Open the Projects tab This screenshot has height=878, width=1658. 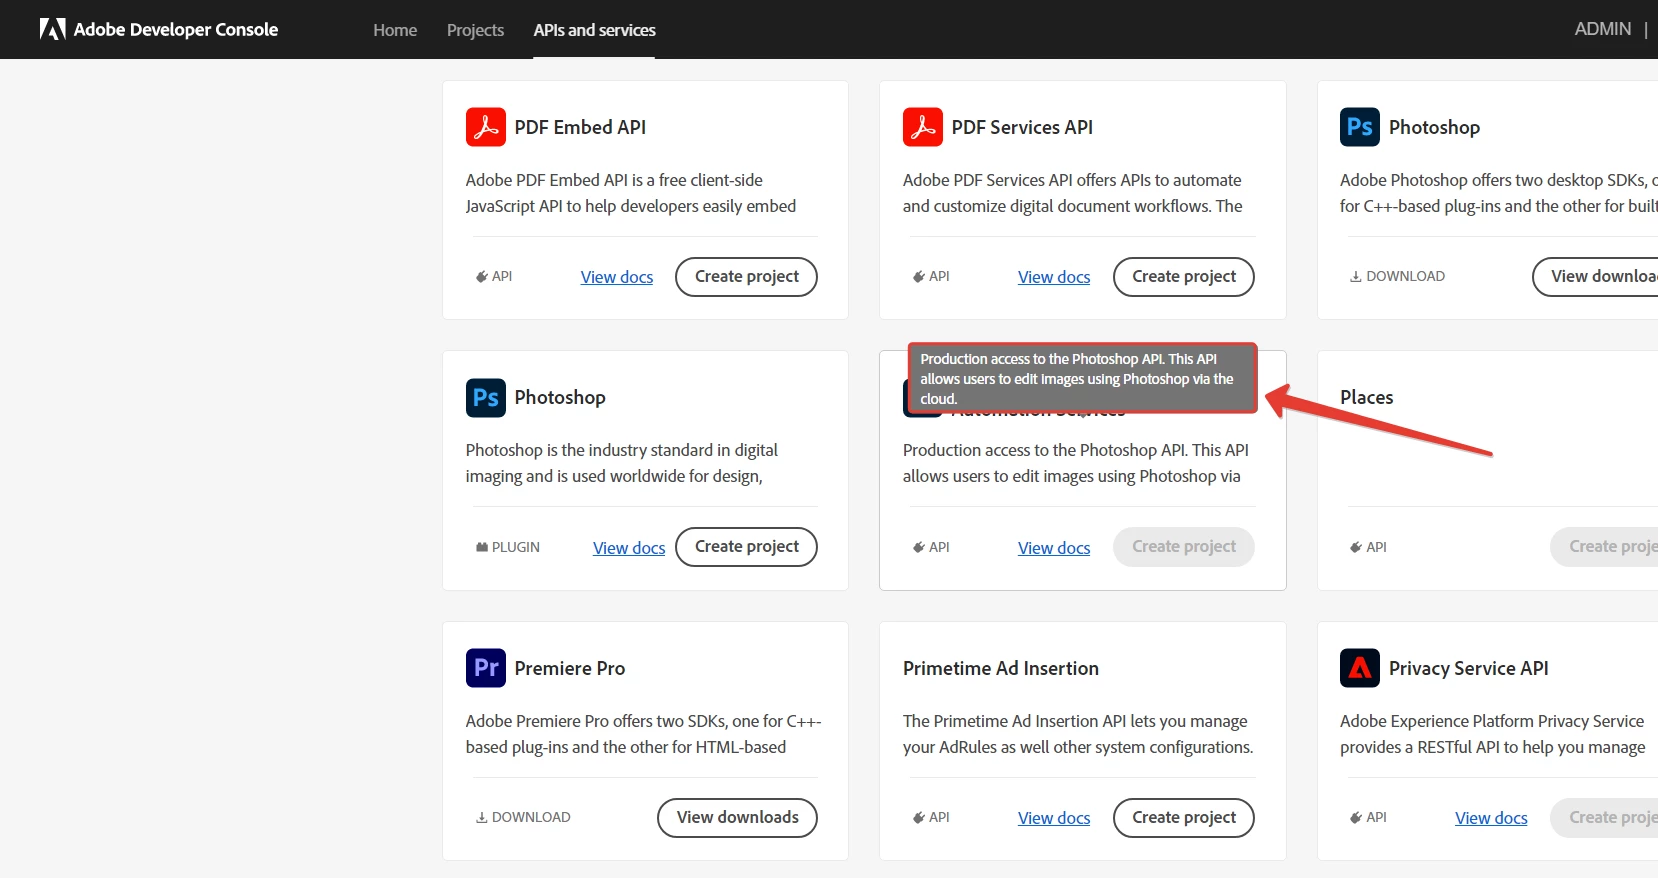[475, 30]
